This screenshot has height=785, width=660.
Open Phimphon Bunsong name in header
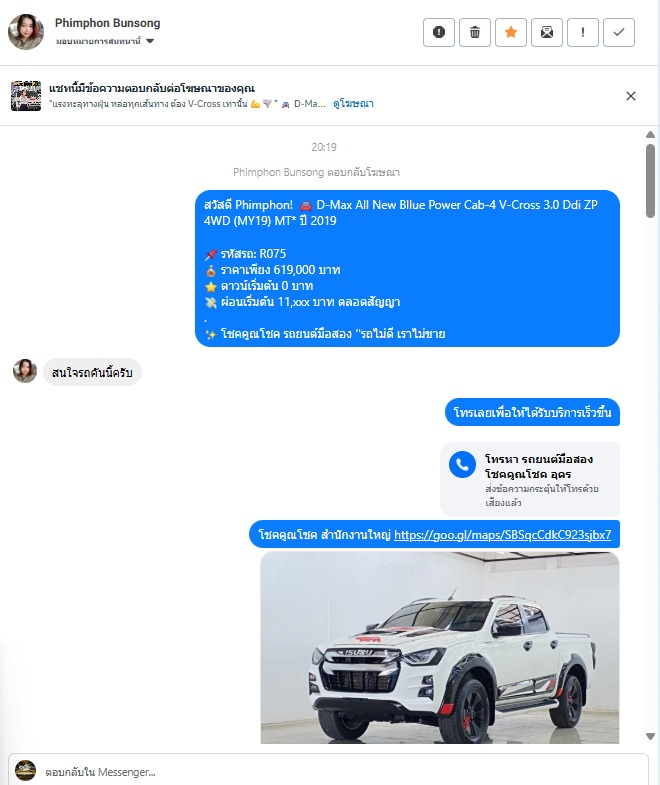point(108,23)
